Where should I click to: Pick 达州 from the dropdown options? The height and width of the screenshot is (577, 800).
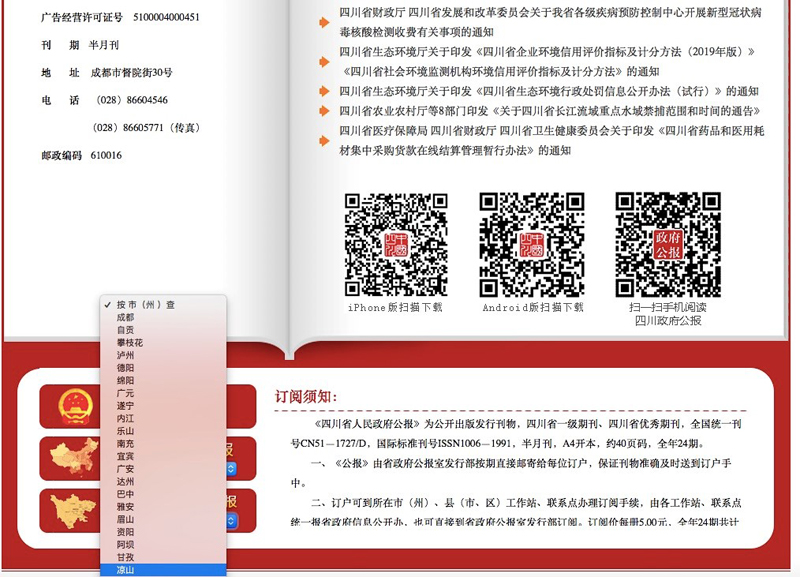[163, 482]
